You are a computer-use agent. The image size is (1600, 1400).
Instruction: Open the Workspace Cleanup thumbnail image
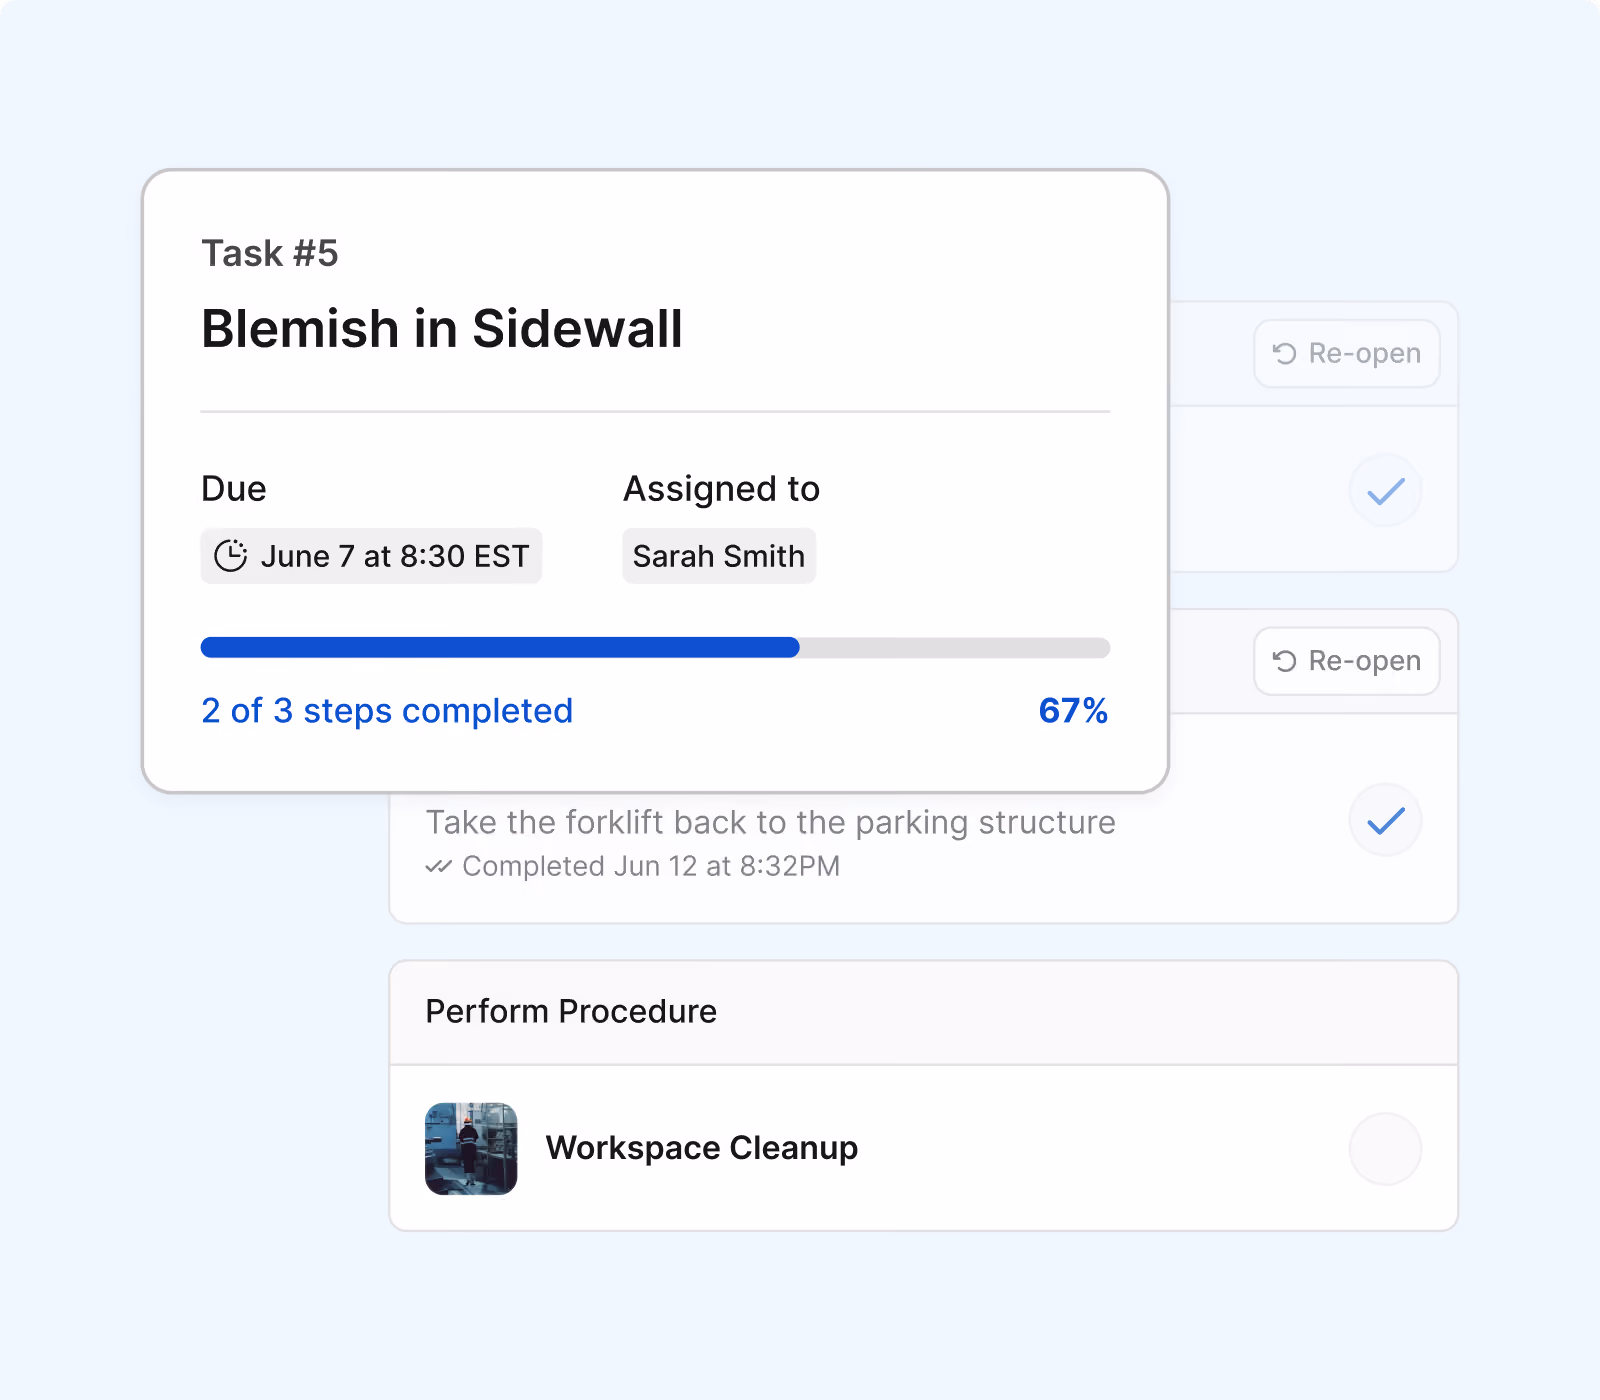471,1149
